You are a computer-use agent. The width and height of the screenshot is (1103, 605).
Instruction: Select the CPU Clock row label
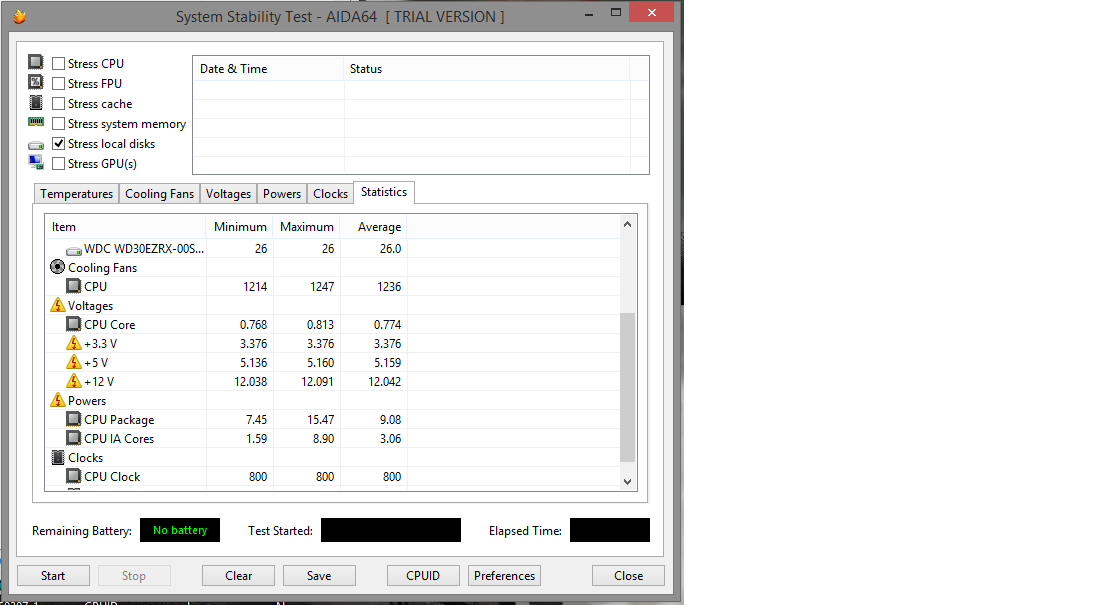pyautogui.click(x=112, y=476)
